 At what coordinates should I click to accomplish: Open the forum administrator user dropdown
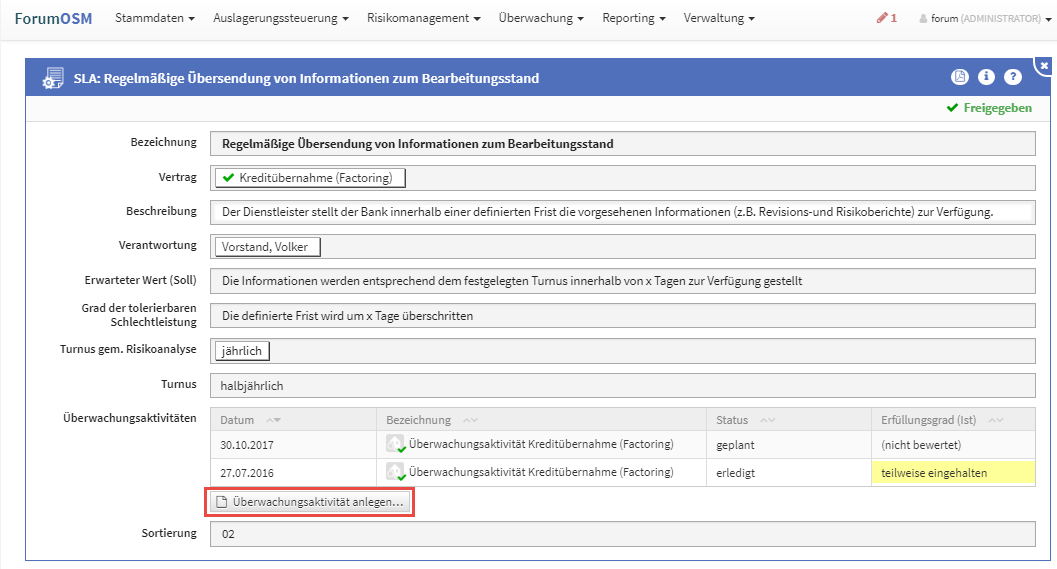pyautogui.click(x=984, y=18)
